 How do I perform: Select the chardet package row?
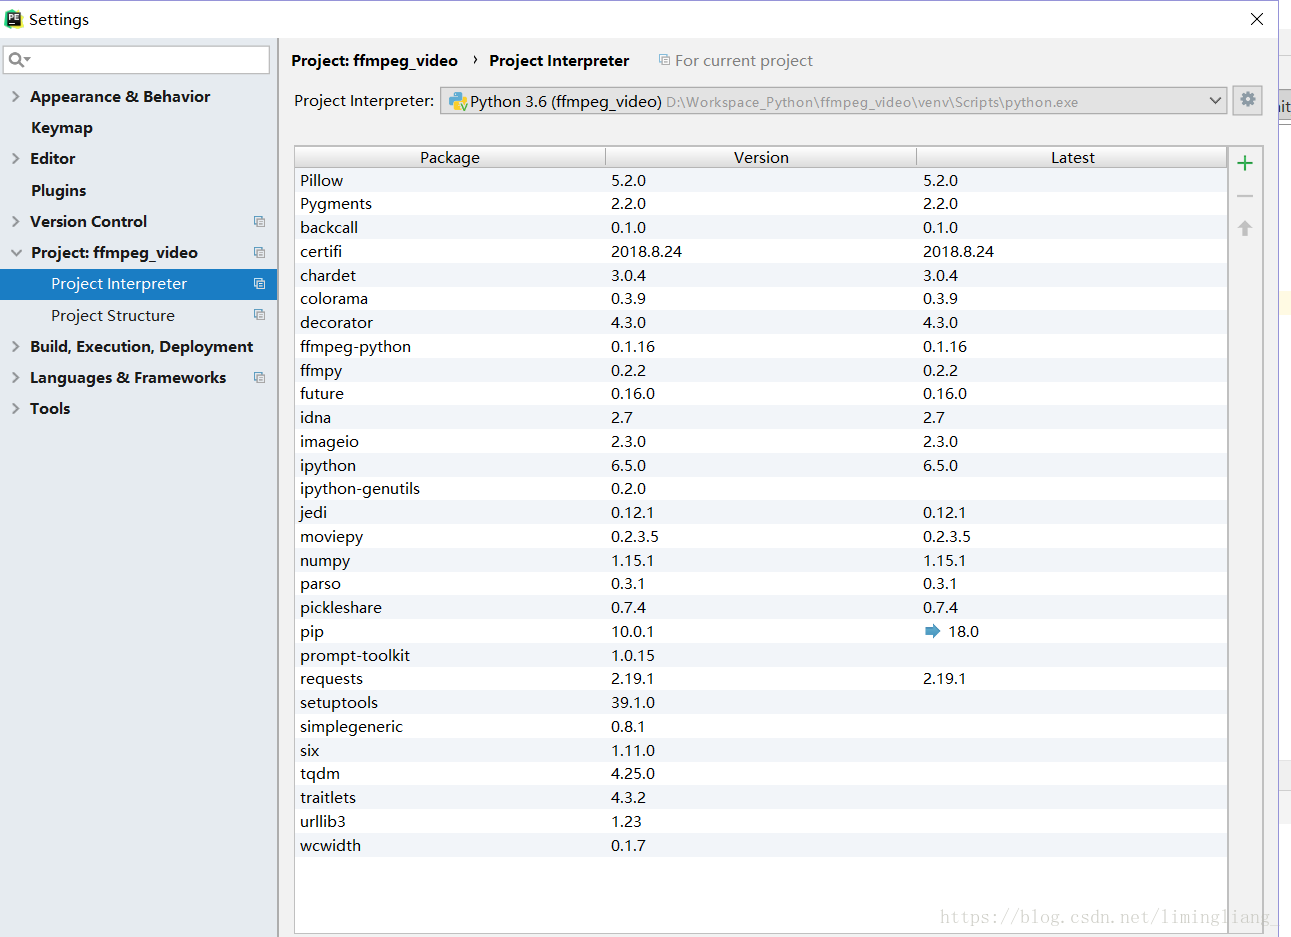pos(761,275)
